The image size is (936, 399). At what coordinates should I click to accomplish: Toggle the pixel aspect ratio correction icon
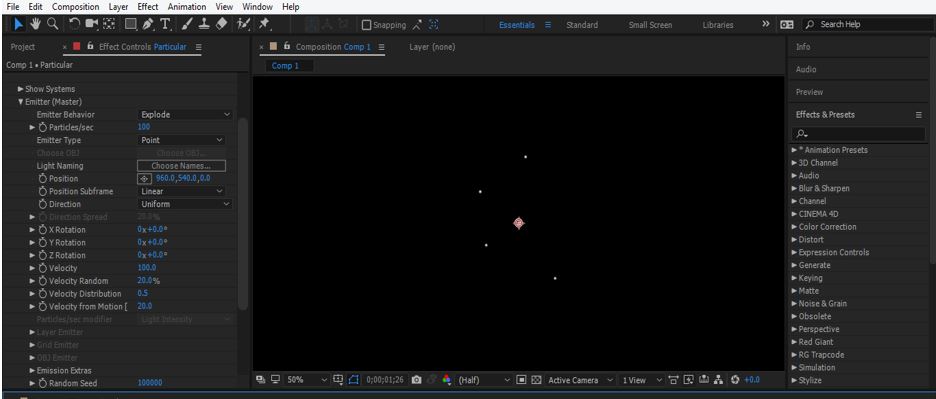point(673,380)
